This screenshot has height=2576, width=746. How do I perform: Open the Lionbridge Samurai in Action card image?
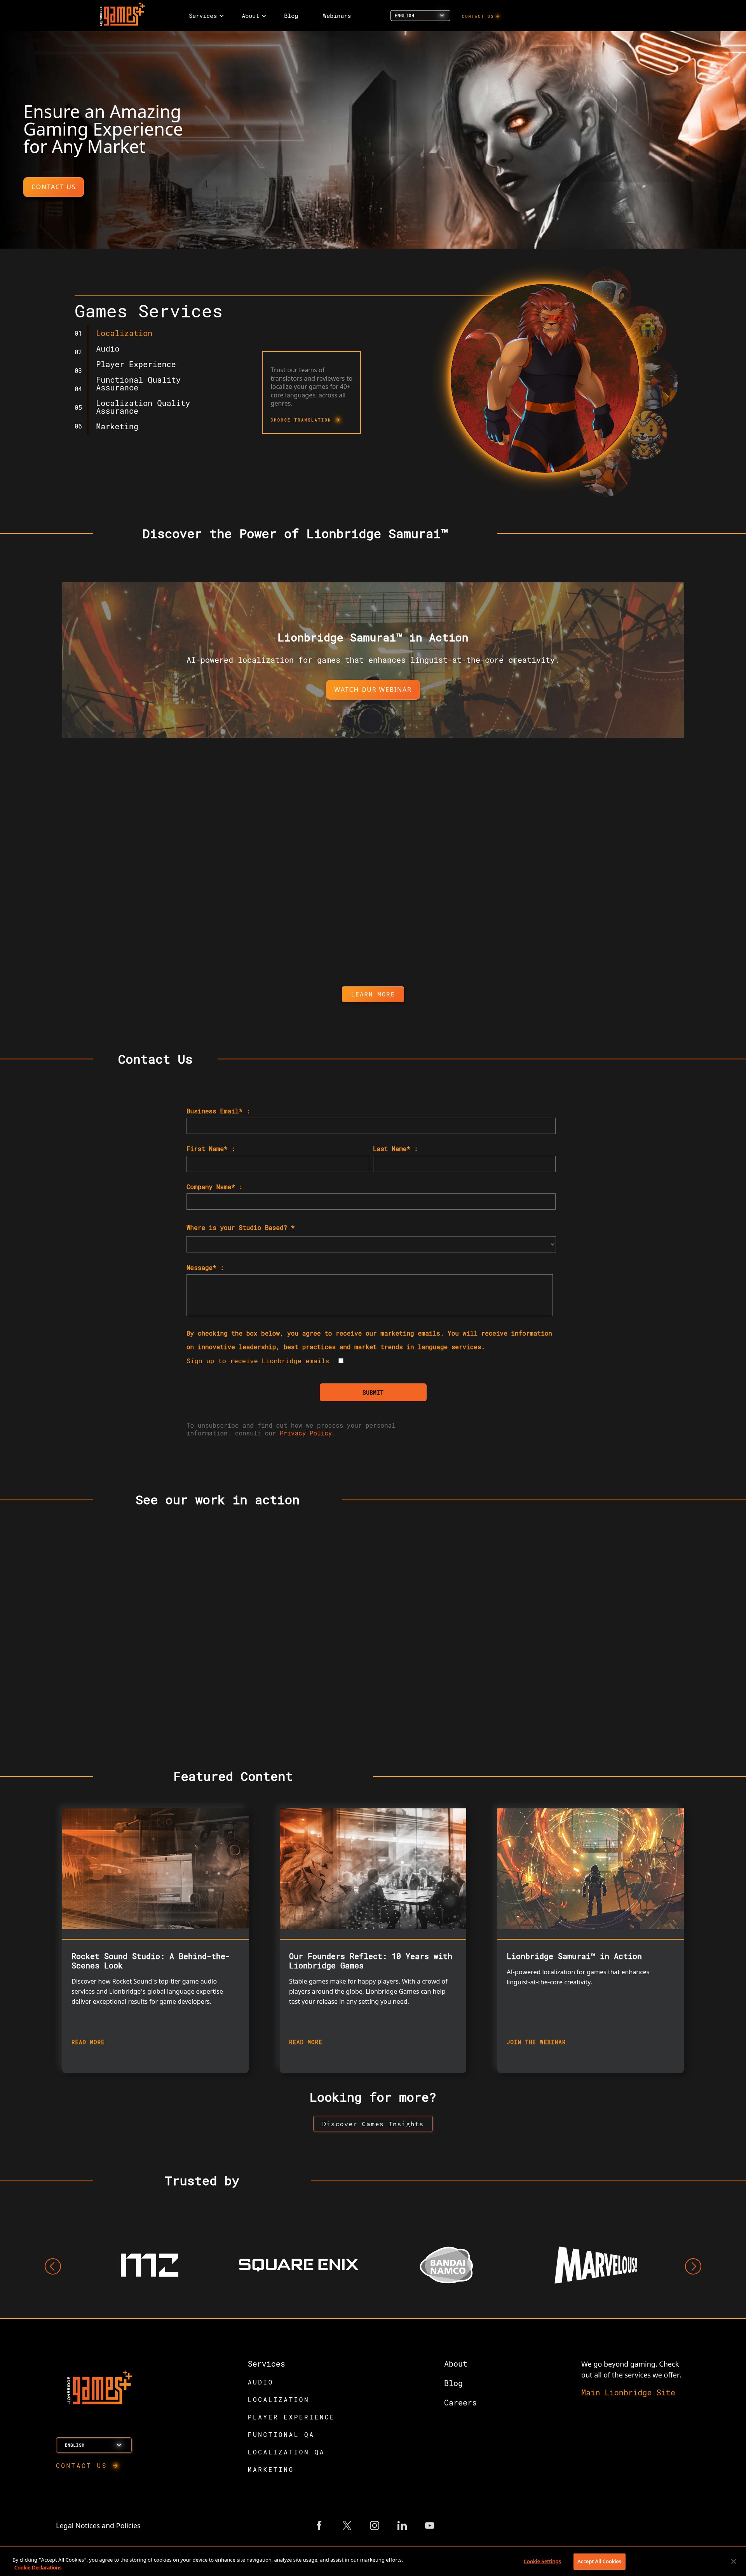point(590,1869)
